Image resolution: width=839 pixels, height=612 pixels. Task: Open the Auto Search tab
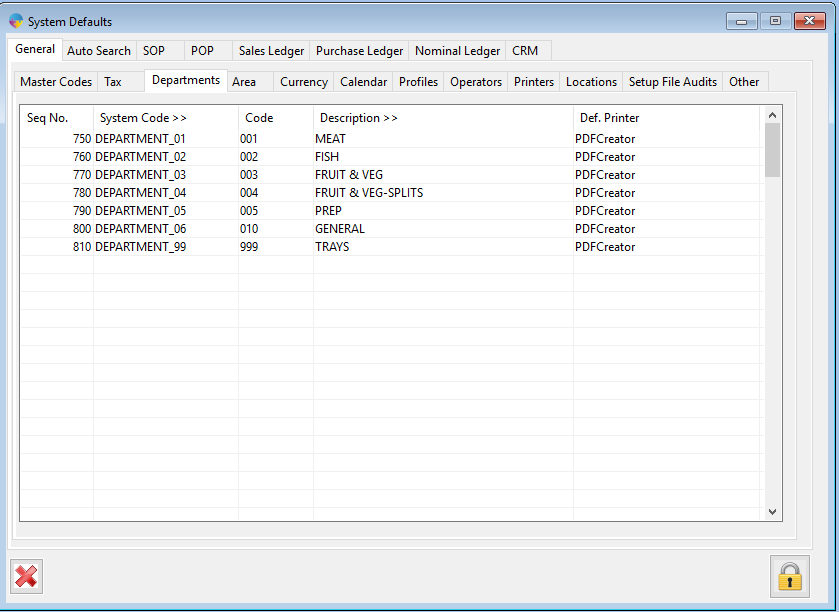(99, 51)
